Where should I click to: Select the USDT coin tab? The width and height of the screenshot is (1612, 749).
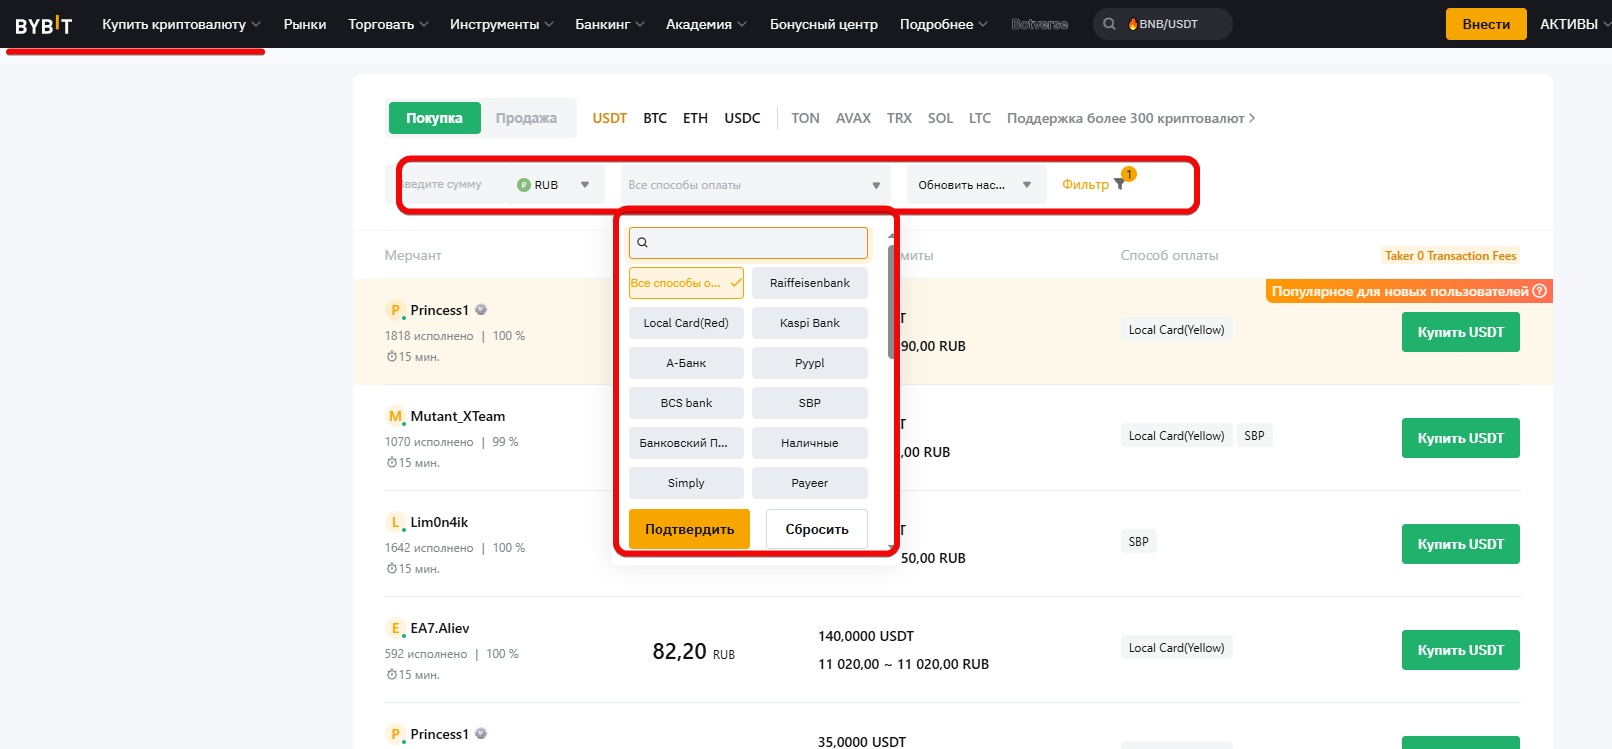point(609,118)
